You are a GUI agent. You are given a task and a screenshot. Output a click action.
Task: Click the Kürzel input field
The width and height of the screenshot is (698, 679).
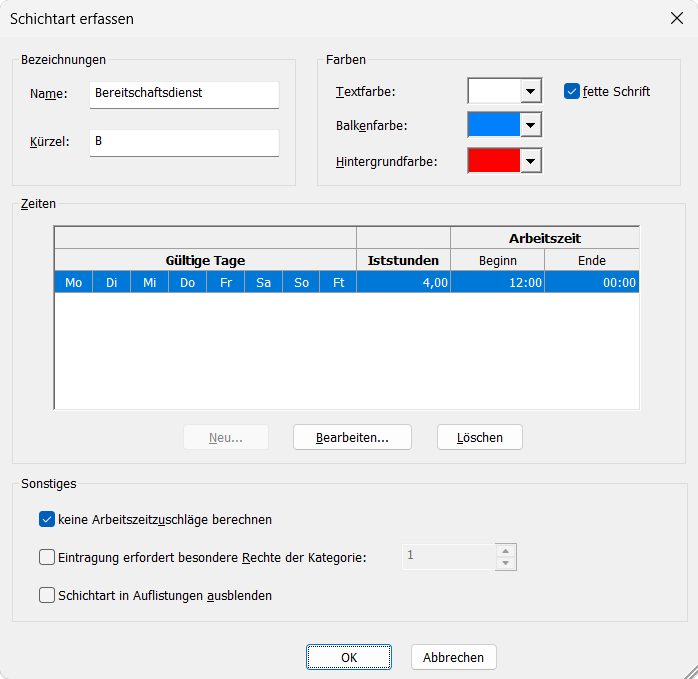[x=184, y=142]
